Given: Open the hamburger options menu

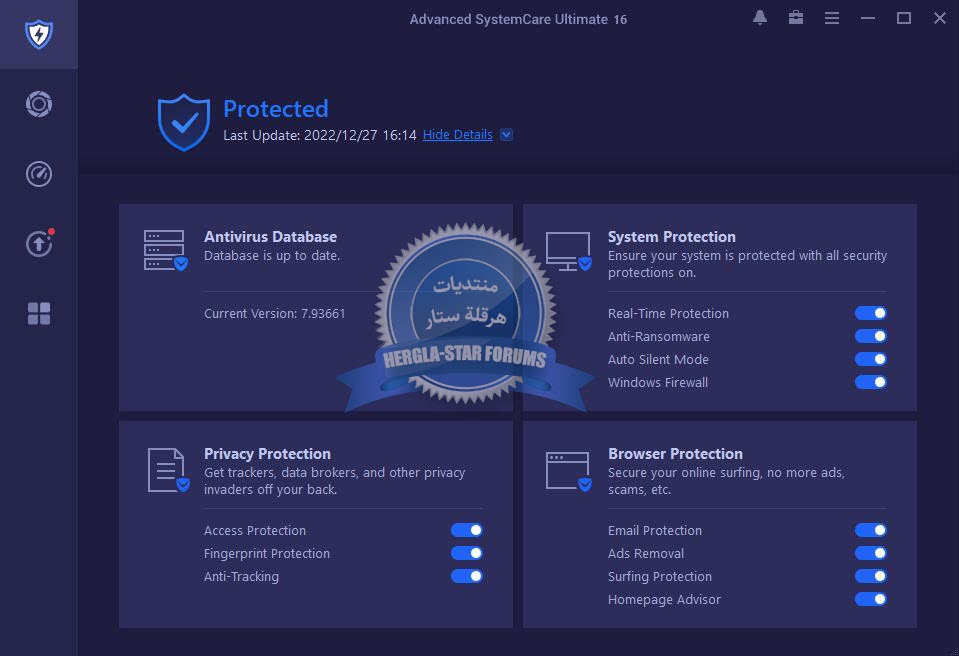Looking at the screenshot, I should (x=832, y=18).
